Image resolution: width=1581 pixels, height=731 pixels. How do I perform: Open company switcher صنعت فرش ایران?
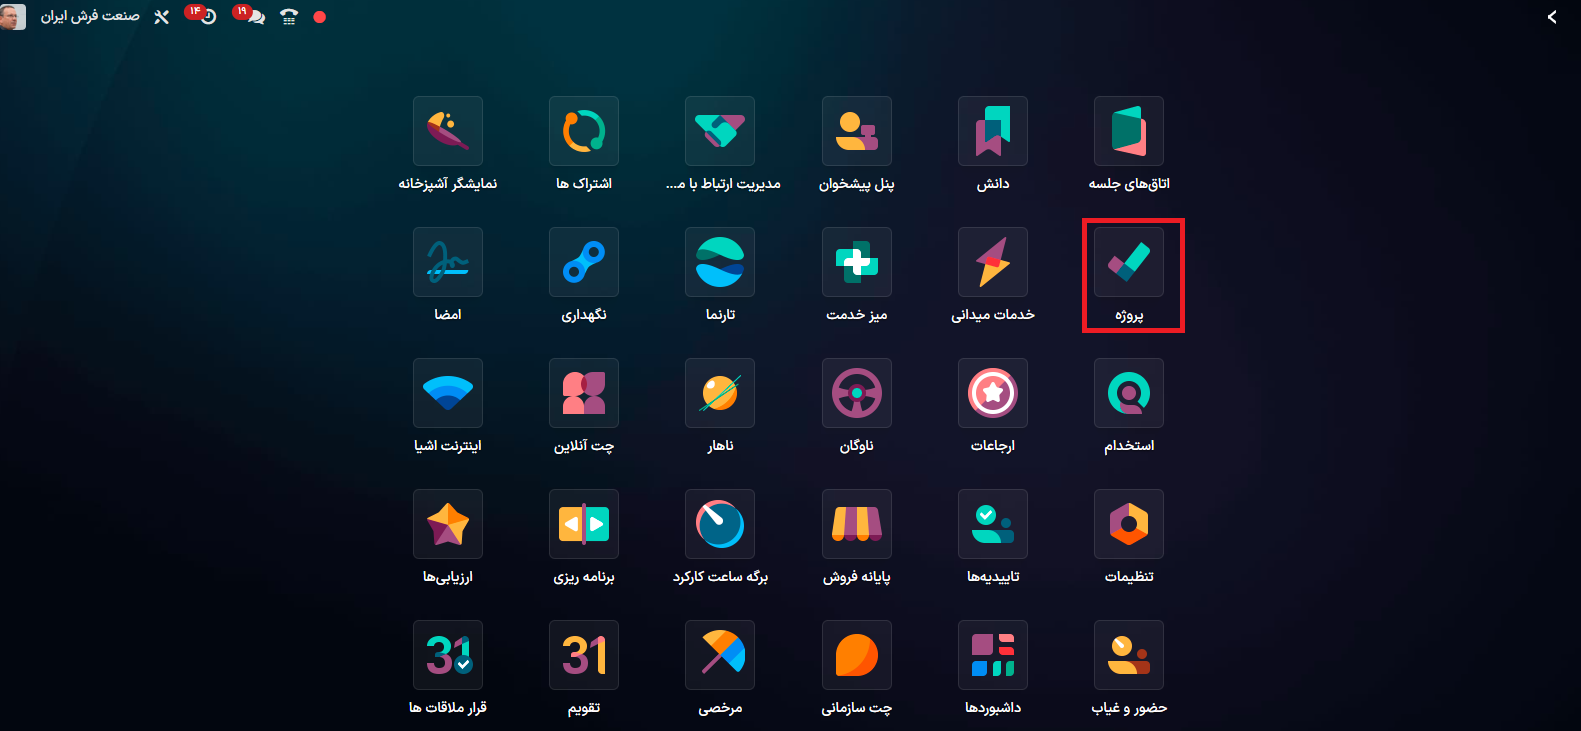(90, 17)
